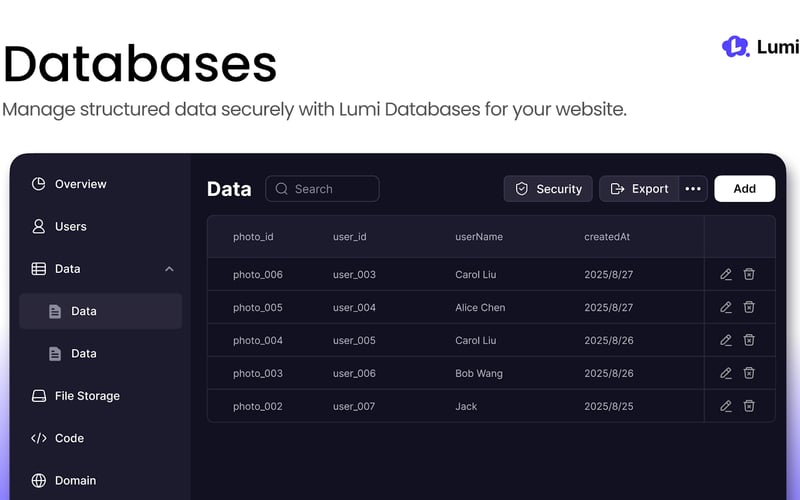
Task: Delete the photo_003 row
Action: point(748,373)
